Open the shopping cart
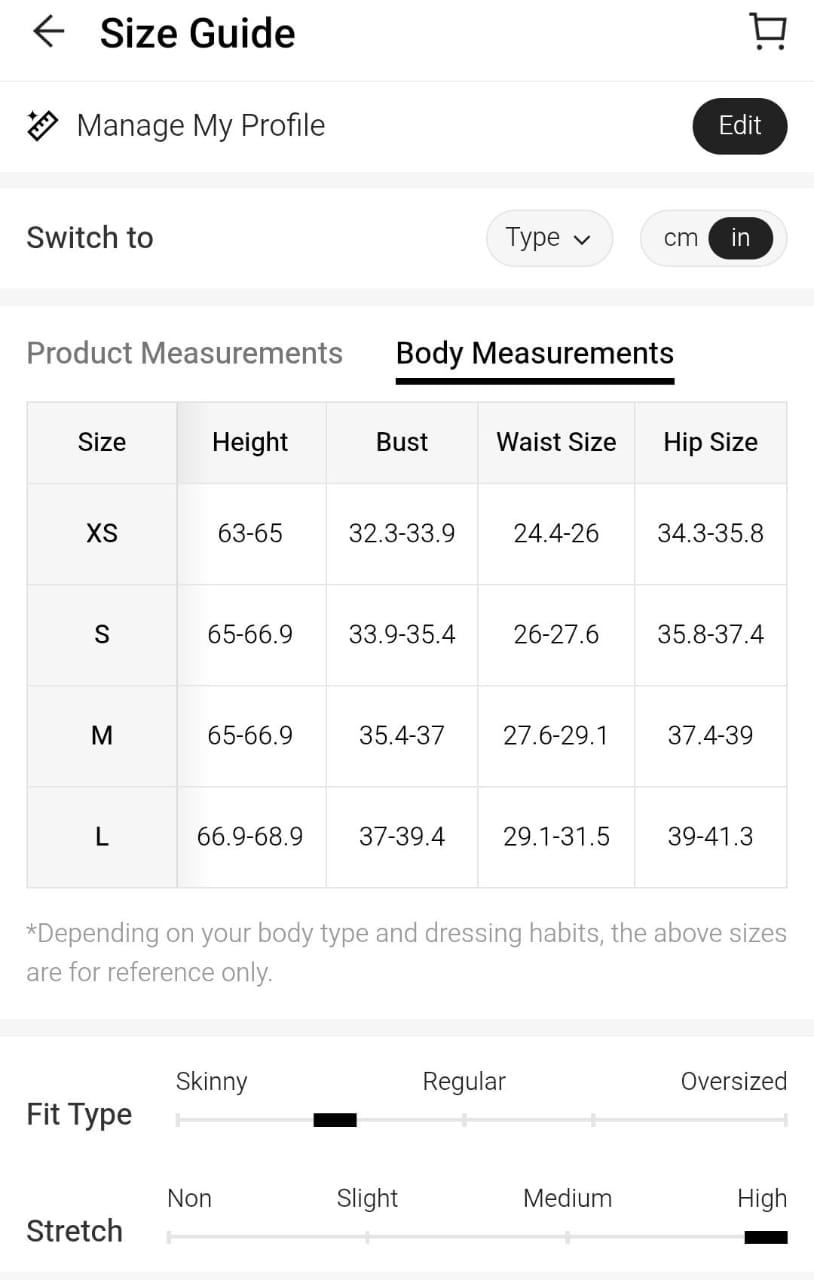The height and width of the screenshot is (1280, 814). 767,32
